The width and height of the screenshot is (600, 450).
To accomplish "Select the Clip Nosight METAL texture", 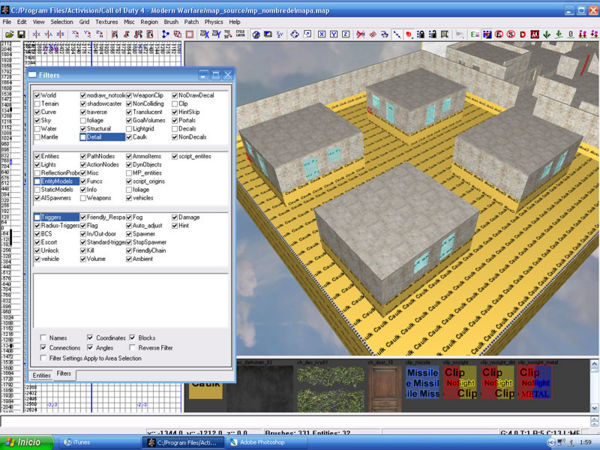I will pyautogui.click(x=535, y=383).
